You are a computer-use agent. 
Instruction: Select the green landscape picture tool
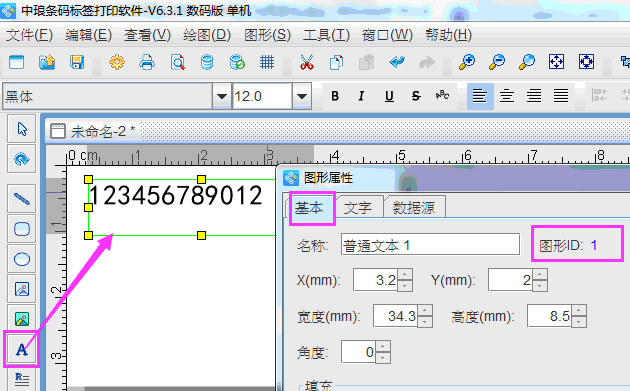pyautogui.click(x=22, y=319)
